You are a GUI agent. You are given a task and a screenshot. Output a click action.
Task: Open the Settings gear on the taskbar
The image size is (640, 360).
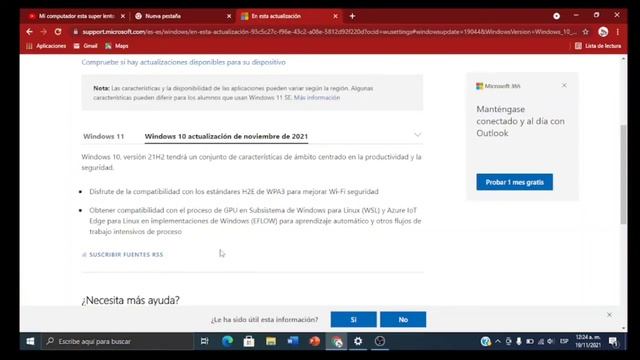coord(358,341)
